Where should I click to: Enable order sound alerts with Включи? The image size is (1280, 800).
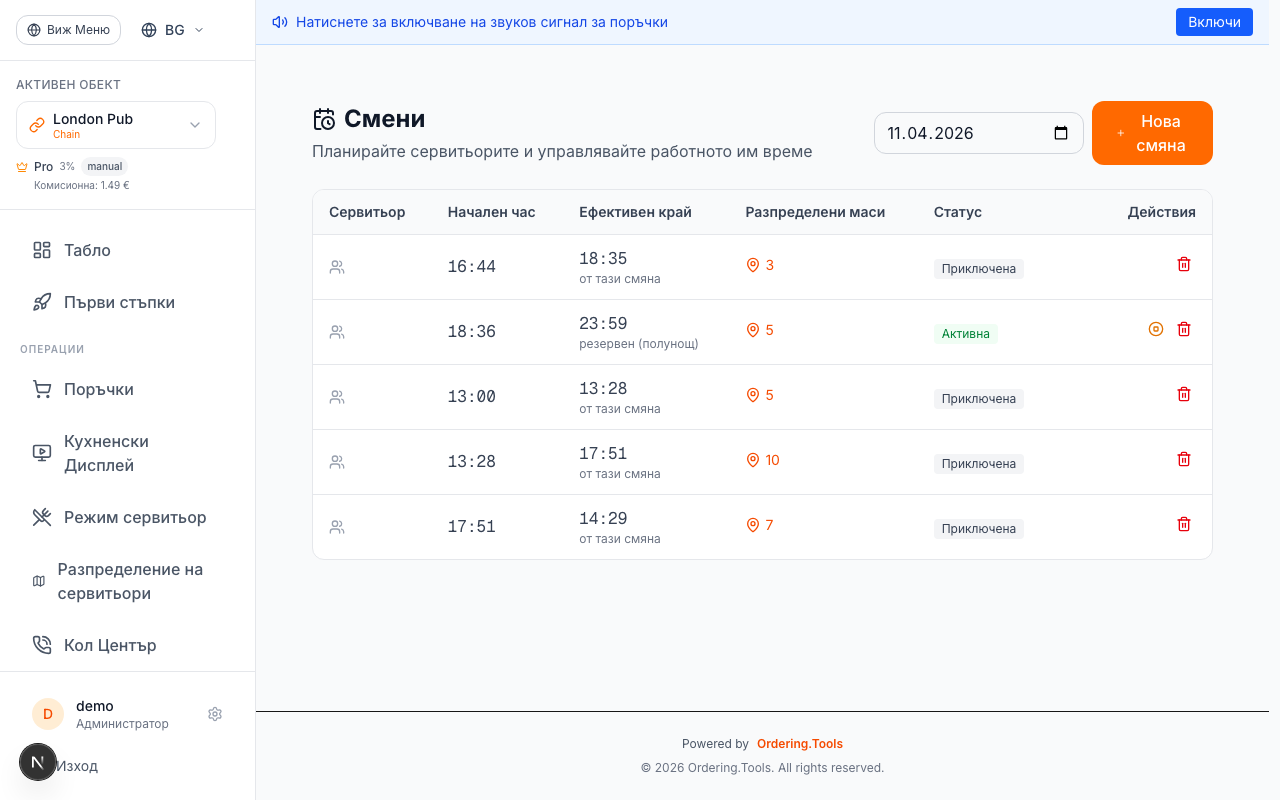coord(1213,21)
